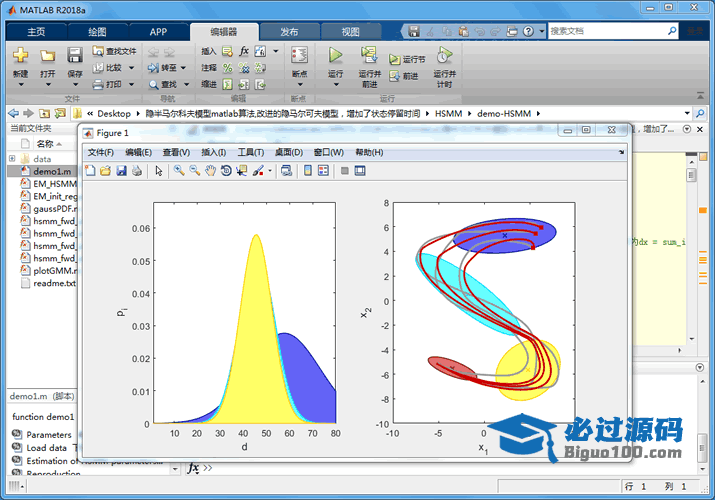Switch to the 绘图 (Plots) tab
Image resolution: width=715 pixels, height=500 pixels.
pos(97,32)
